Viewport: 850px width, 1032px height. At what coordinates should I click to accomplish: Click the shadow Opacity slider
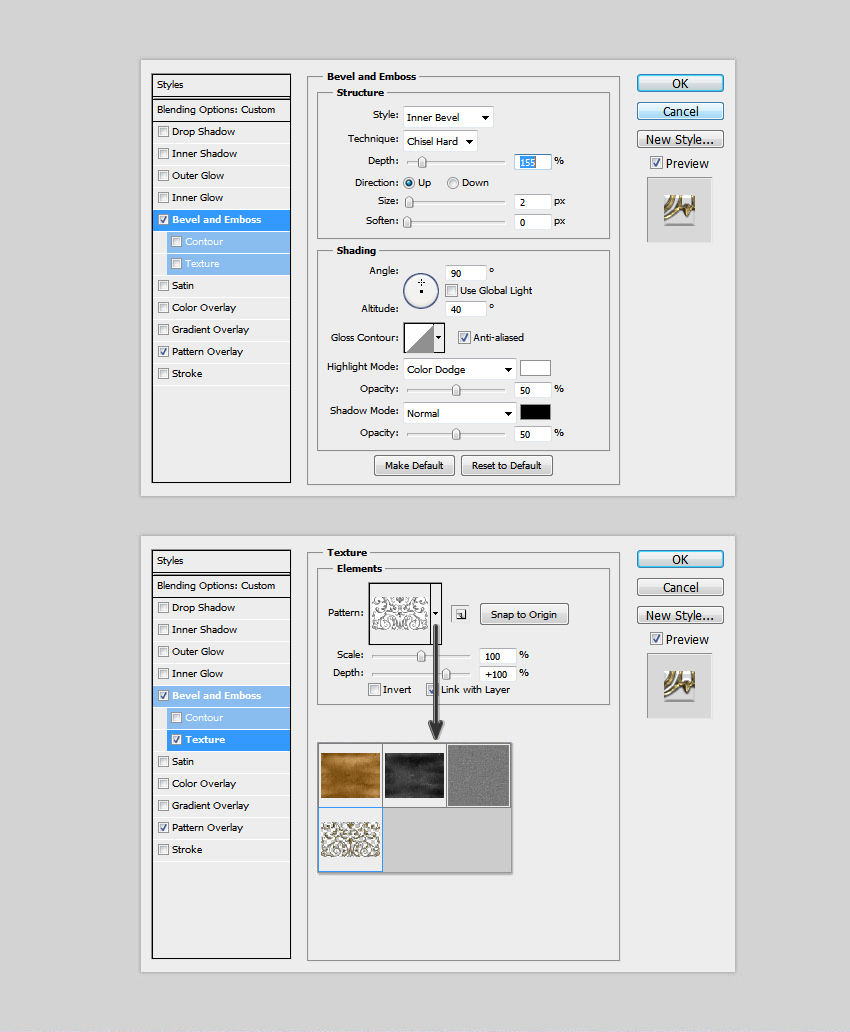pyautogui.click(x=456, y=434)
